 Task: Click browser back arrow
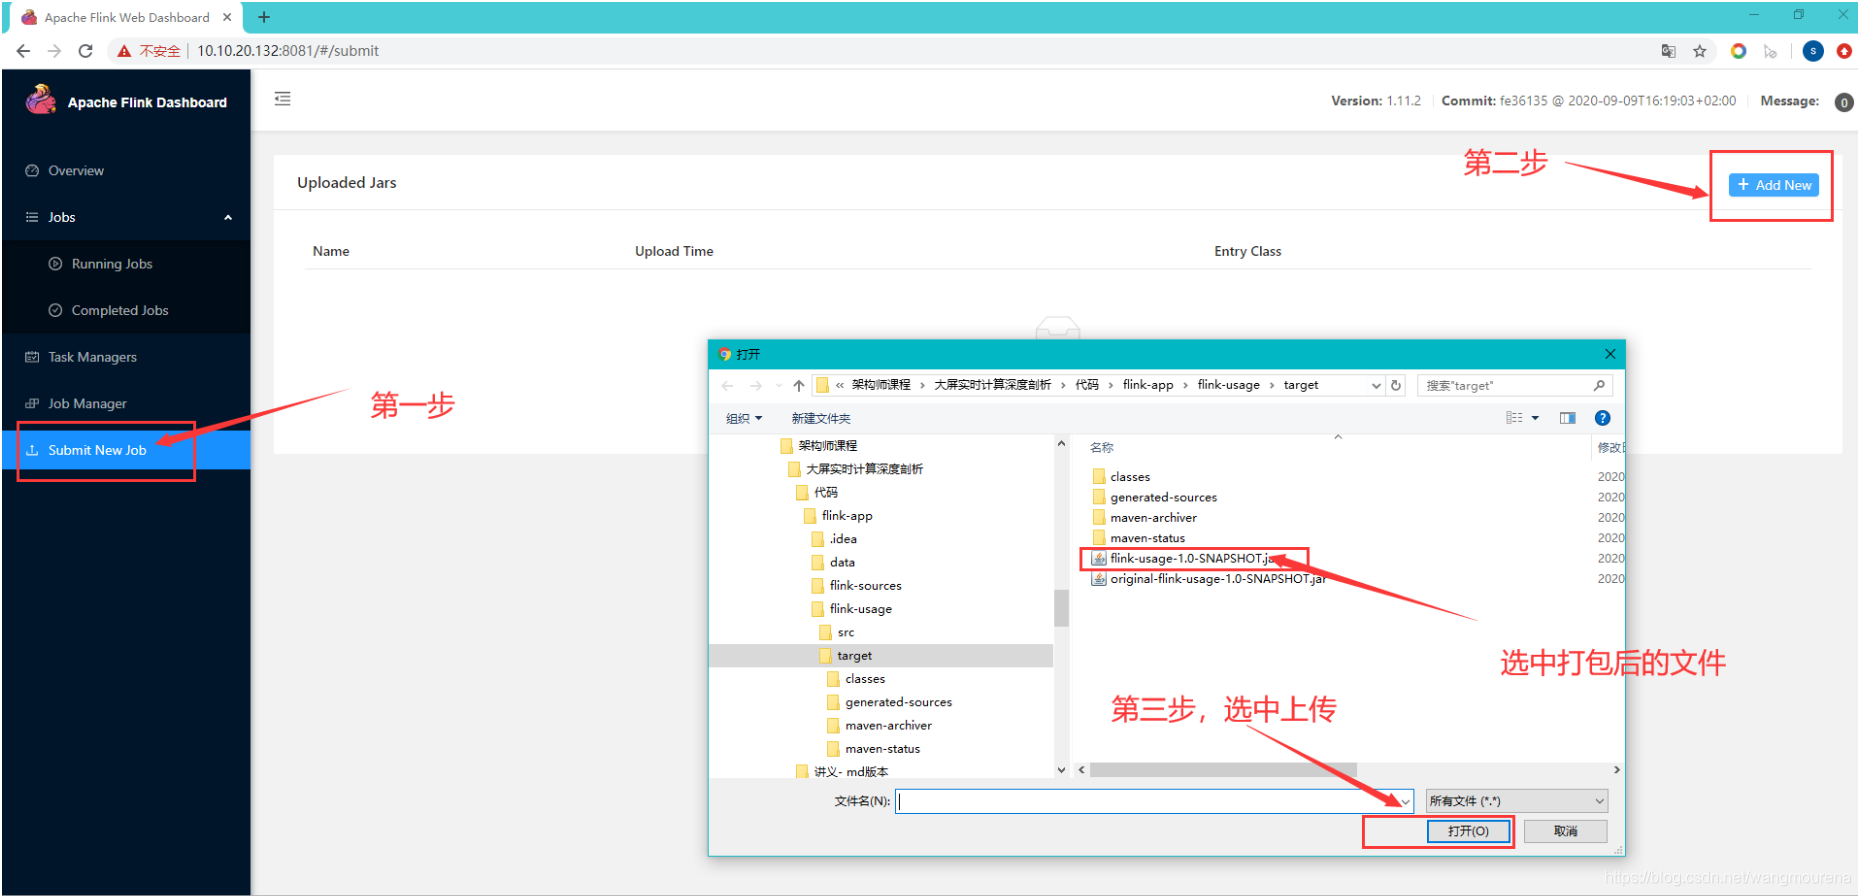[x=23, y=51]
